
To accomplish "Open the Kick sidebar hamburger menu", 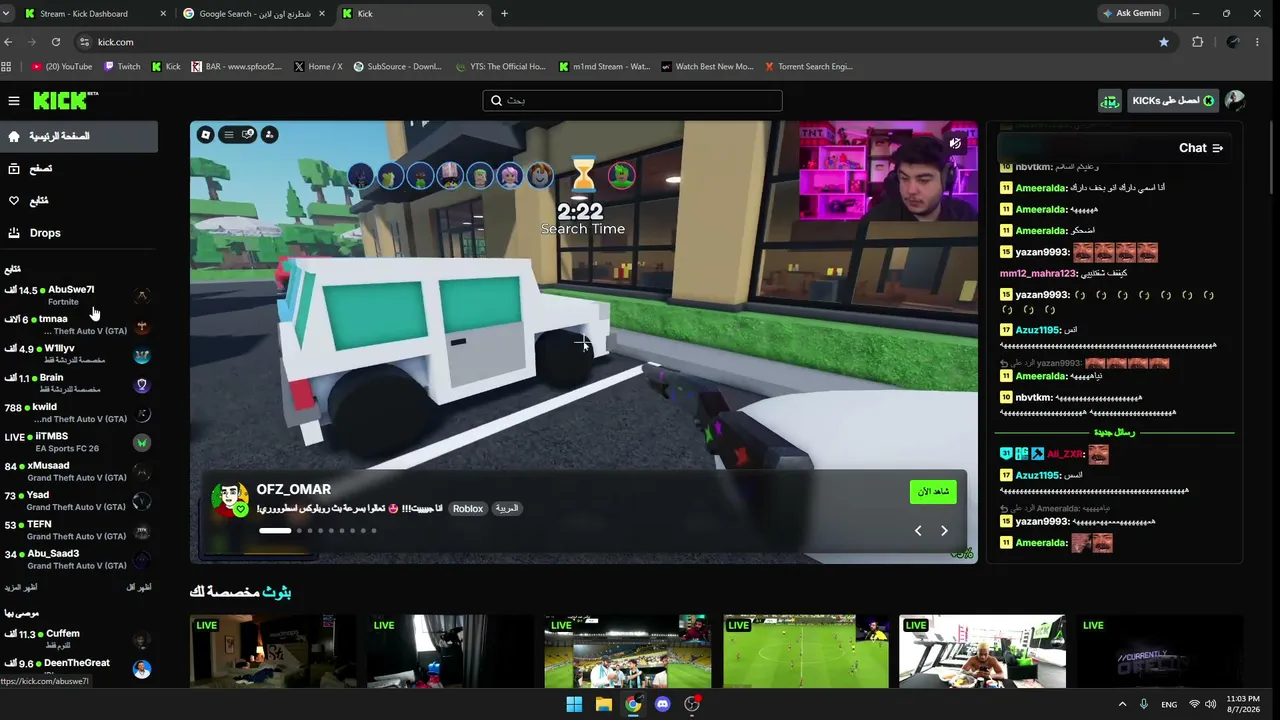I will [14, 101].
